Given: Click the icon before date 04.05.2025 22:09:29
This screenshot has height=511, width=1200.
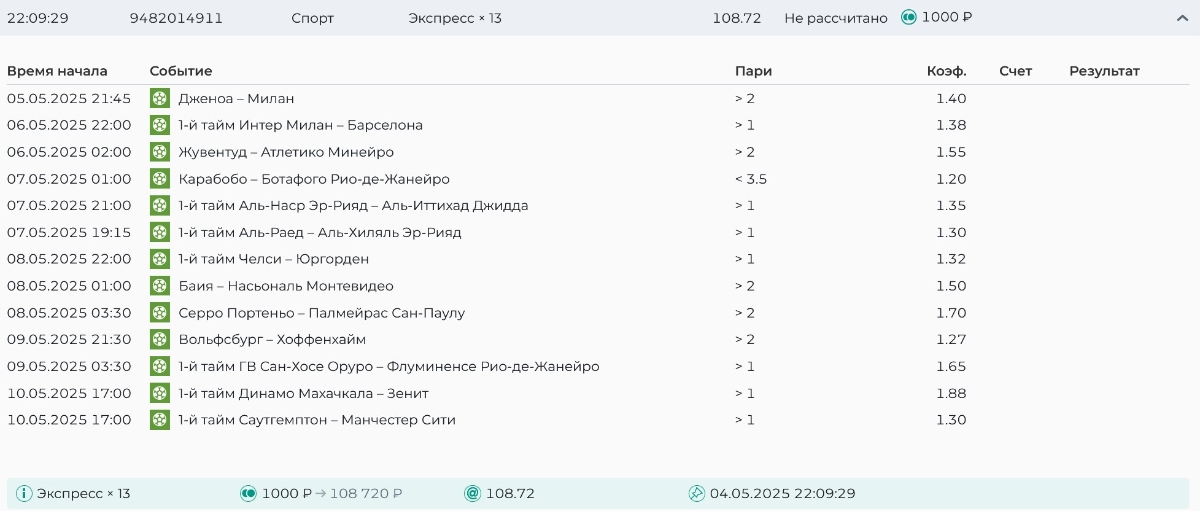Looking at the screenshot, I should 696,493.
